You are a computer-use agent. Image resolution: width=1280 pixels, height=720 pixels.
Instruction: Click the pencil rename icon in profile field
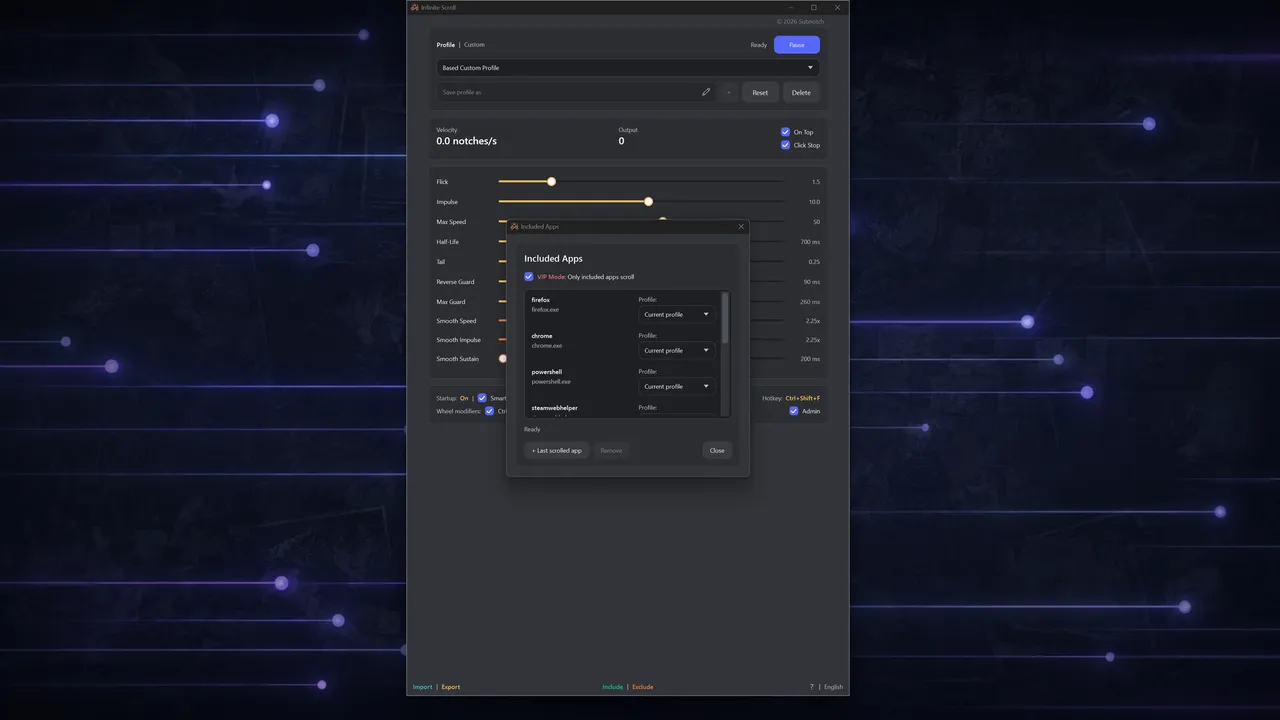tap(706, 92)
